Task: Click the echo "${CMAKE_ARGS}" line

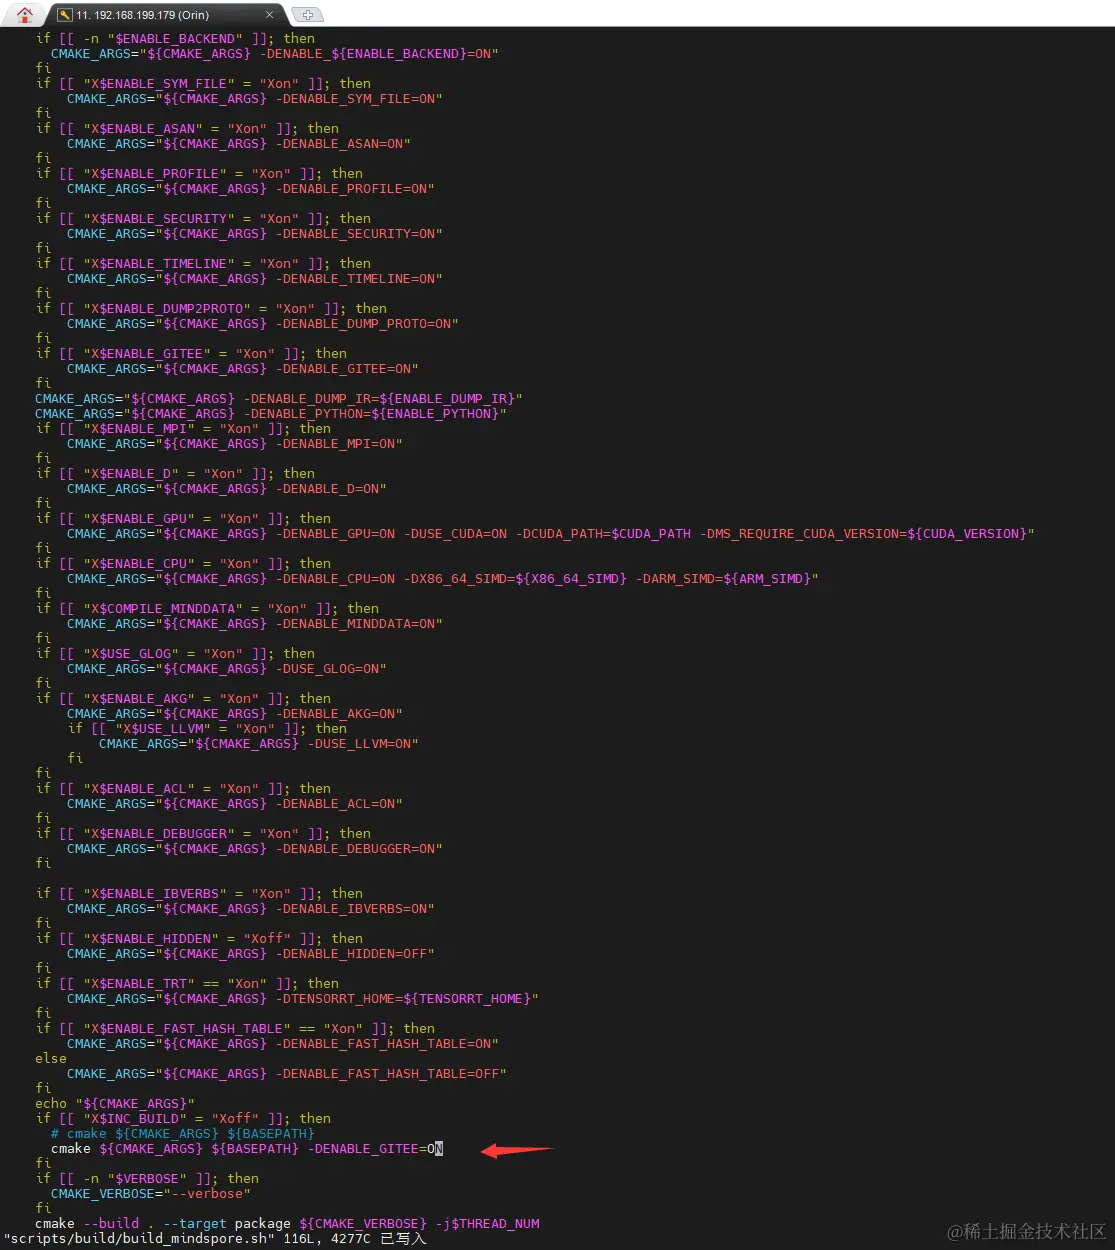Action: (115, 1104)
